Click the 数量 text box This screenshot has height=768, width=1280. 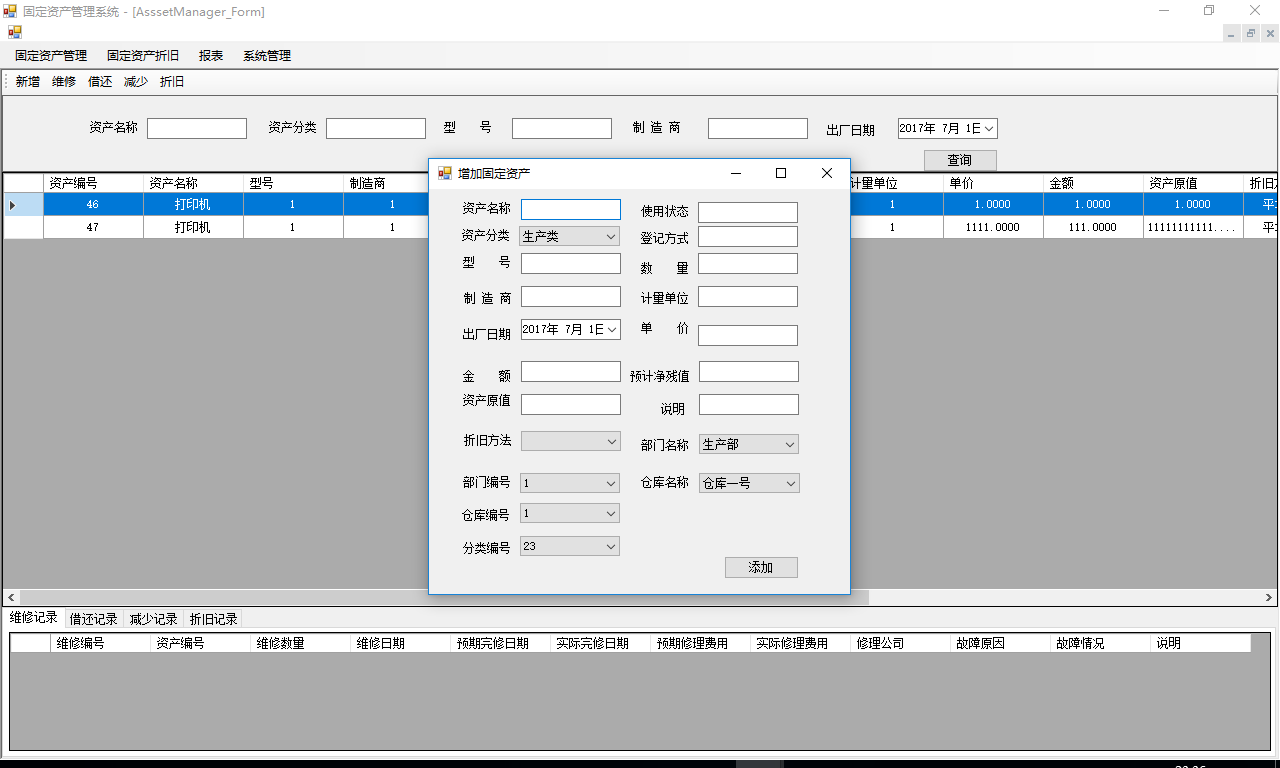point(748,263)
